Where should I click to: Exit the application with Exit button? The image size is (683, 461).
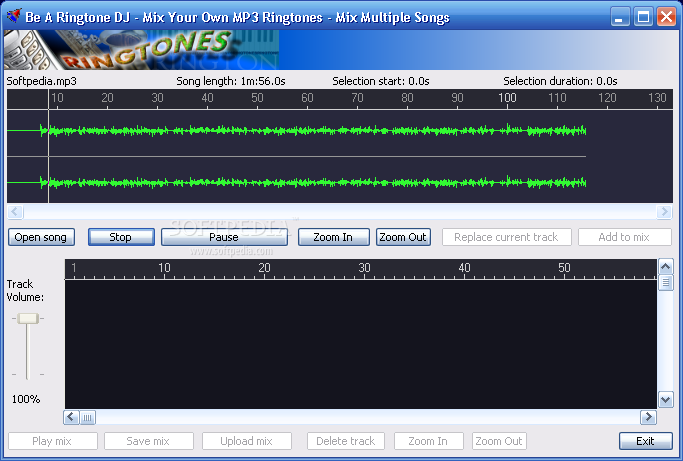click(646, 441)
